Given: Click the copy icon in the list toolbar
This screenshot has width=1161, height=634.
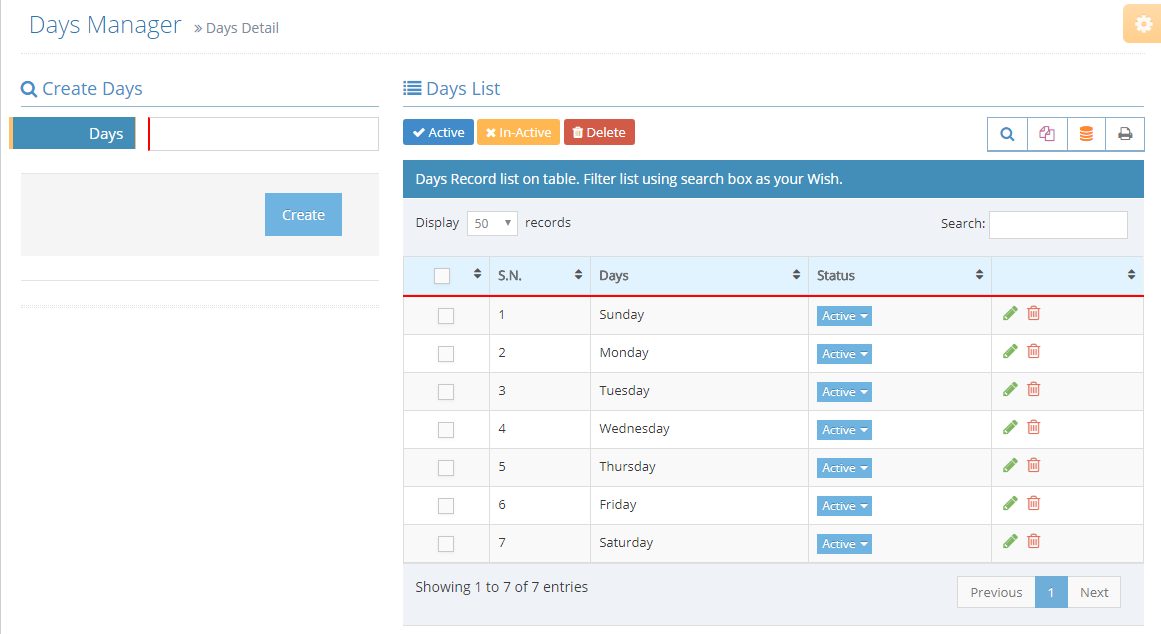Looking at the screenshot, I should 1047,134.
